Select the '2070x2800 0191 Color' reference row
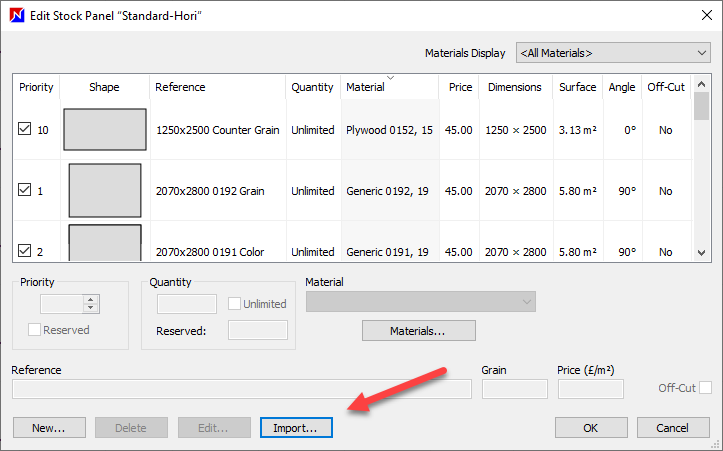723x451 pixels. (x=210, y=252)
